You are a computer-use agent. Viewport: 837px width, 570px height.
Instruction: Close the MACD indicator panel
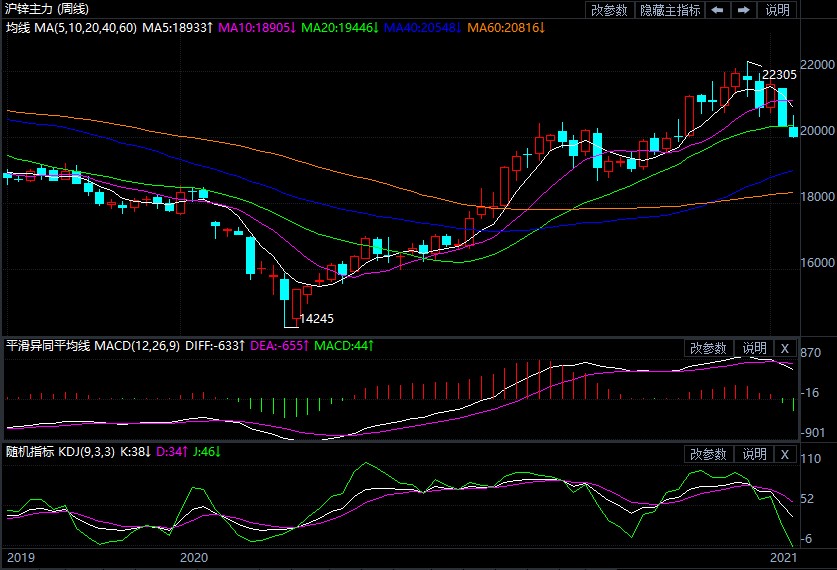point(785,348)
